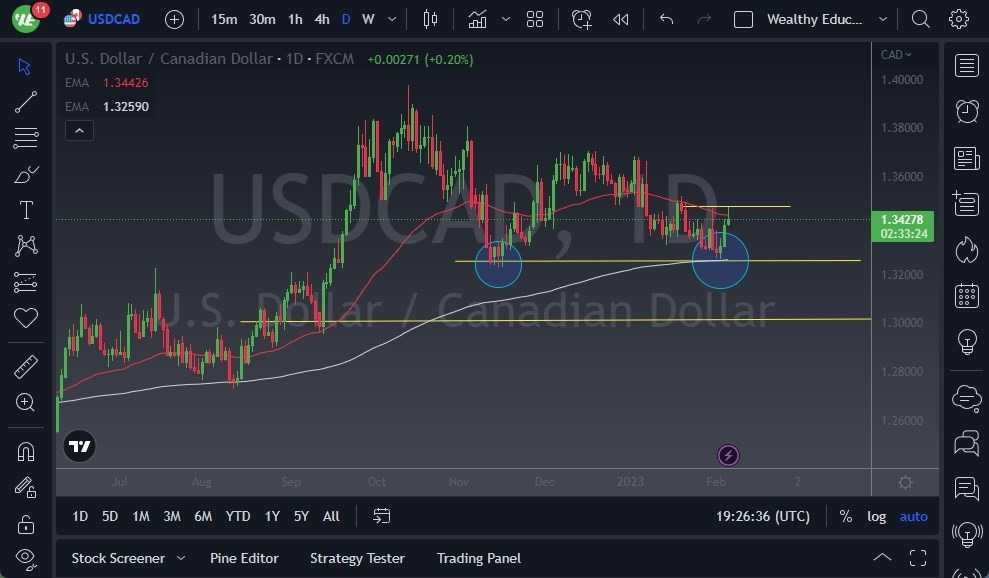Enable magnet mode for drawings
Image resolution: width=989 pixels, height=578 pixels.
[x=25, y=448]
